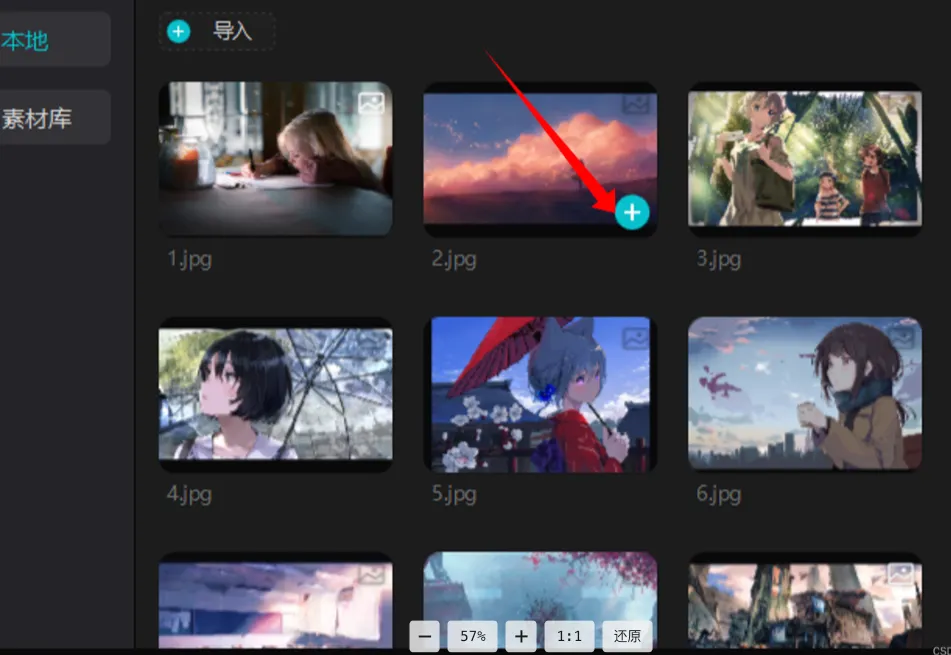
Task: Select the bottom-row ruined city thumbnail
Action: [805, 600]
